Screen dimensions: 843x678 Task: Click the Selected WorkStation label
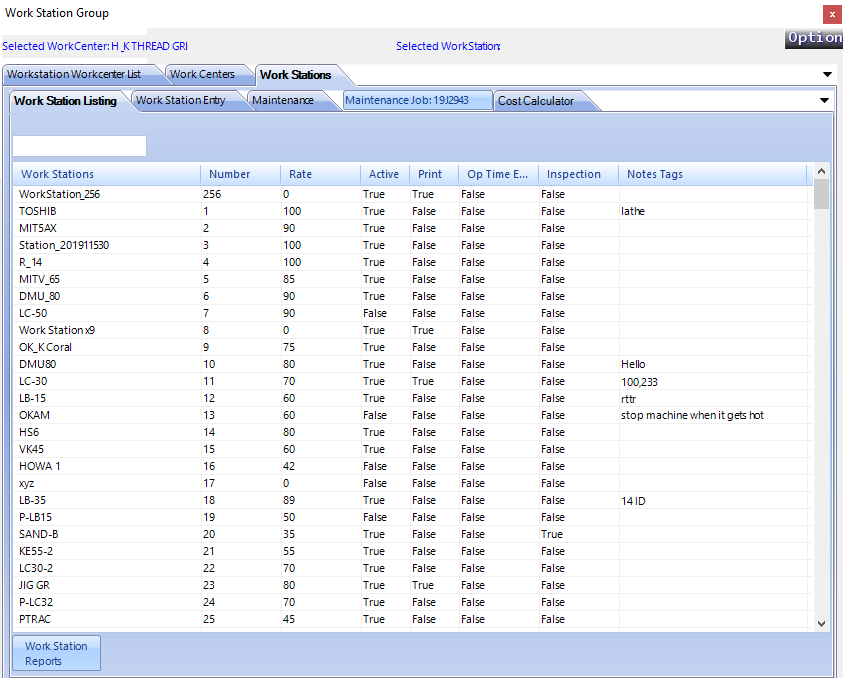[448, 46]
